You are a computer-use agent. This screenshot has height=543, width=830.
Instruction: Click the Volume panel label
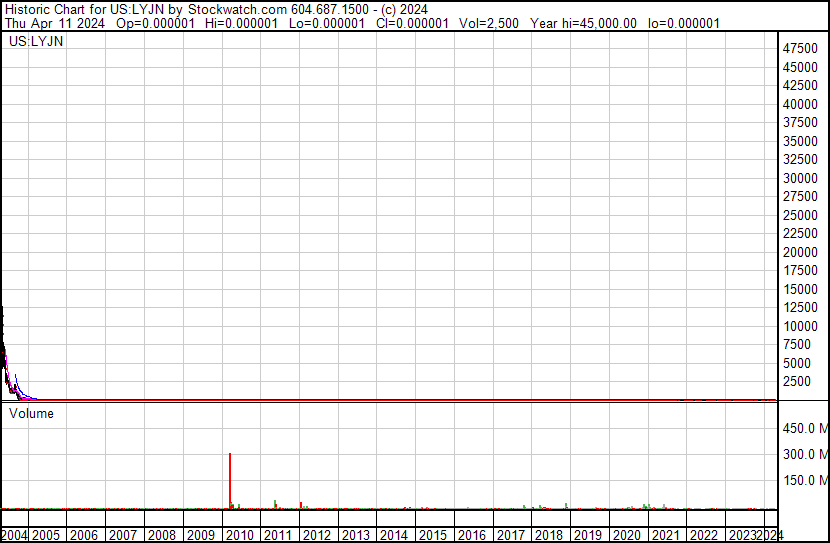31,413
